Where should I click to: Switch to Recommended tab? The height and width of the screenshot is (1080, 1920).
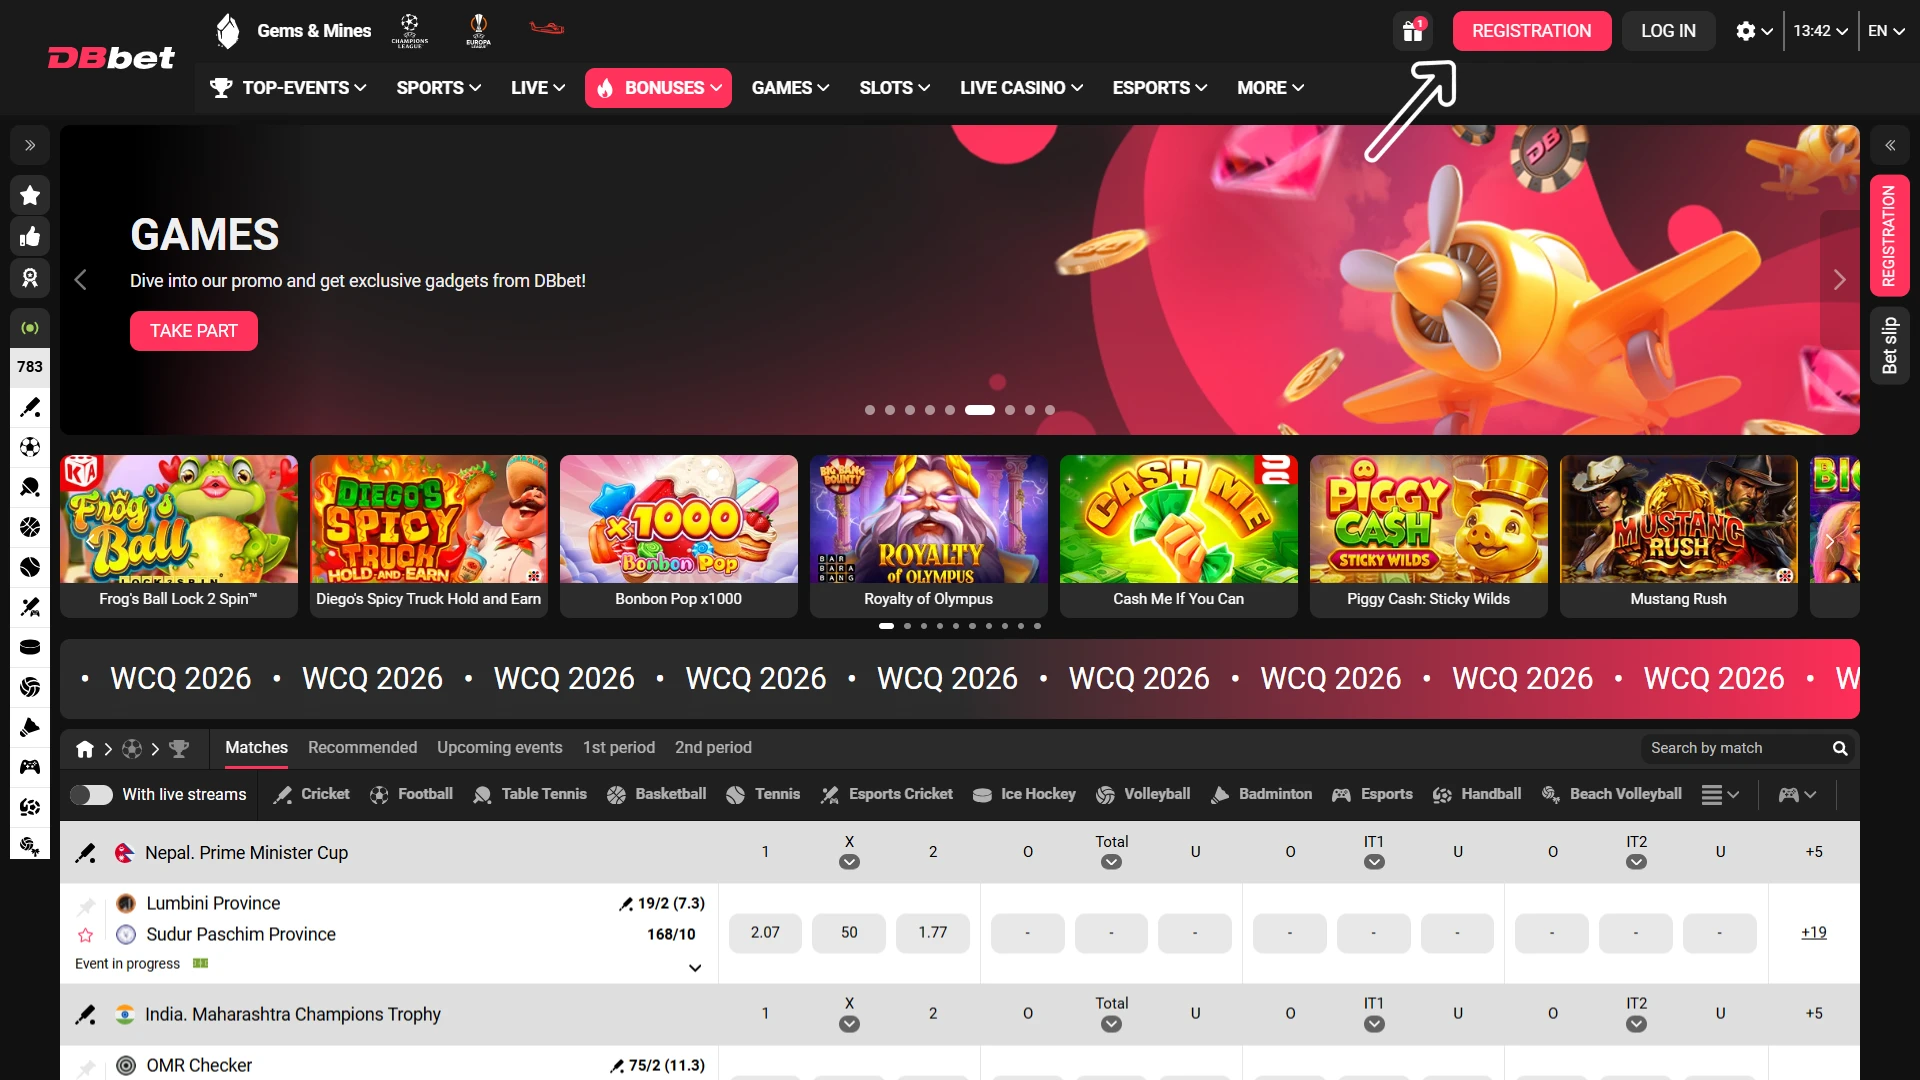pos(362,748)
